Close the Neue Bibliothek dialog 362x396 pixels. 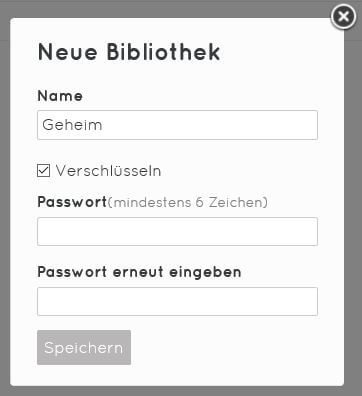pos(343,17)
